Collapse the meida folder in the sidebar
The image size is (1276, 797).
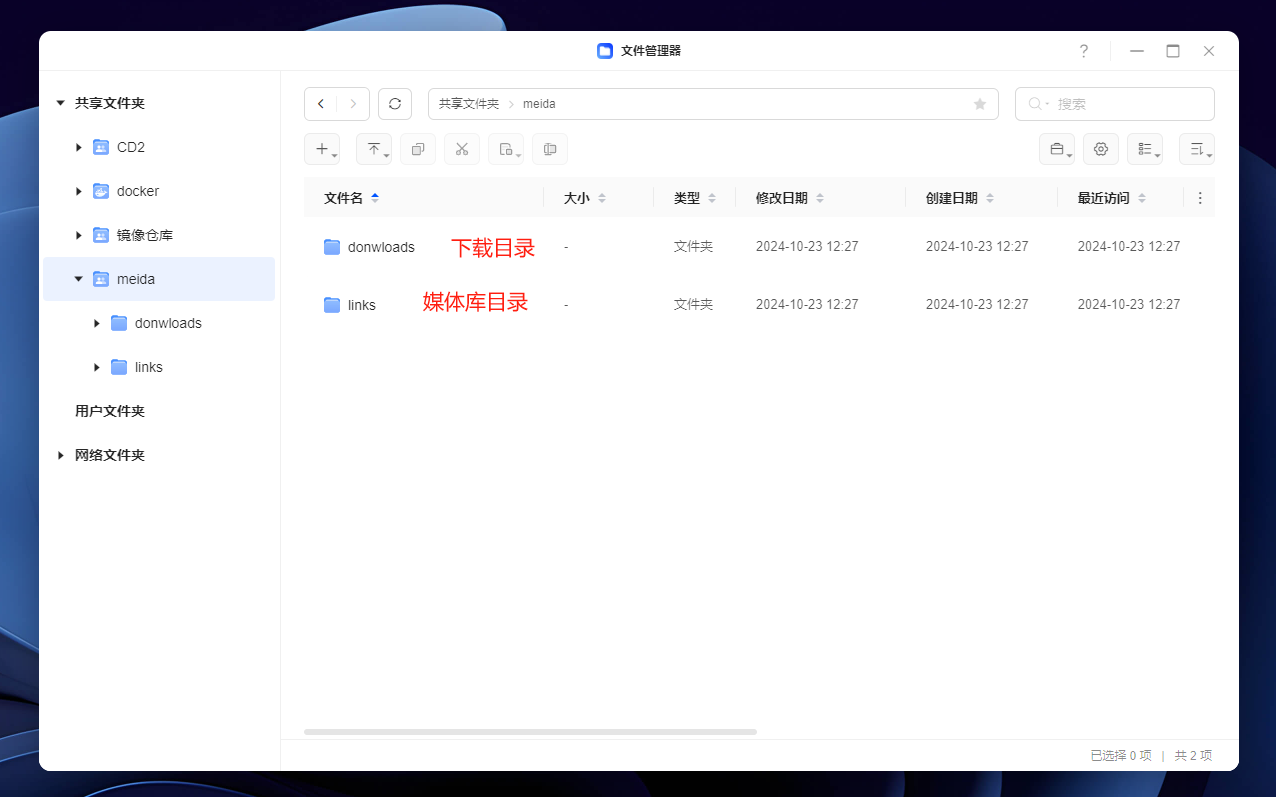pos(79,279)
